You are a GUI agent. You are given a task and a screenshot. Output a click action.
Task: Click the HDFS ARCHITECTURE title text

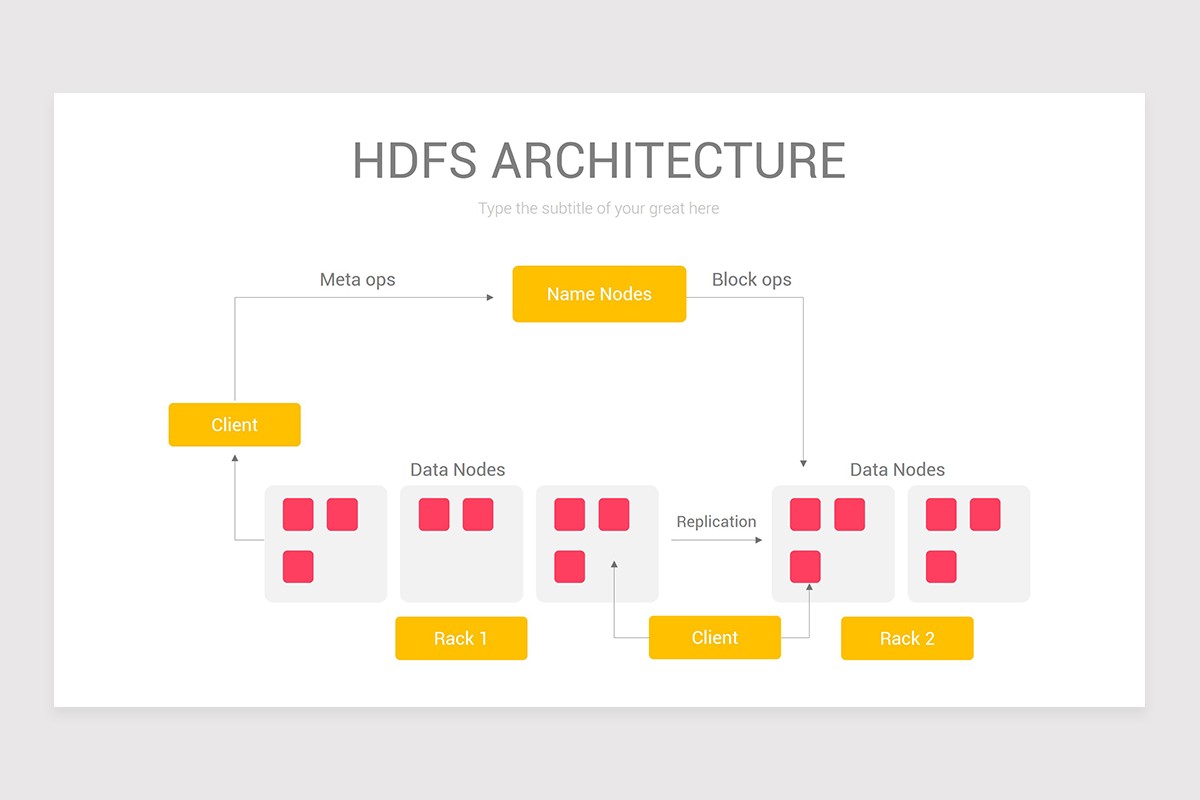599,160
